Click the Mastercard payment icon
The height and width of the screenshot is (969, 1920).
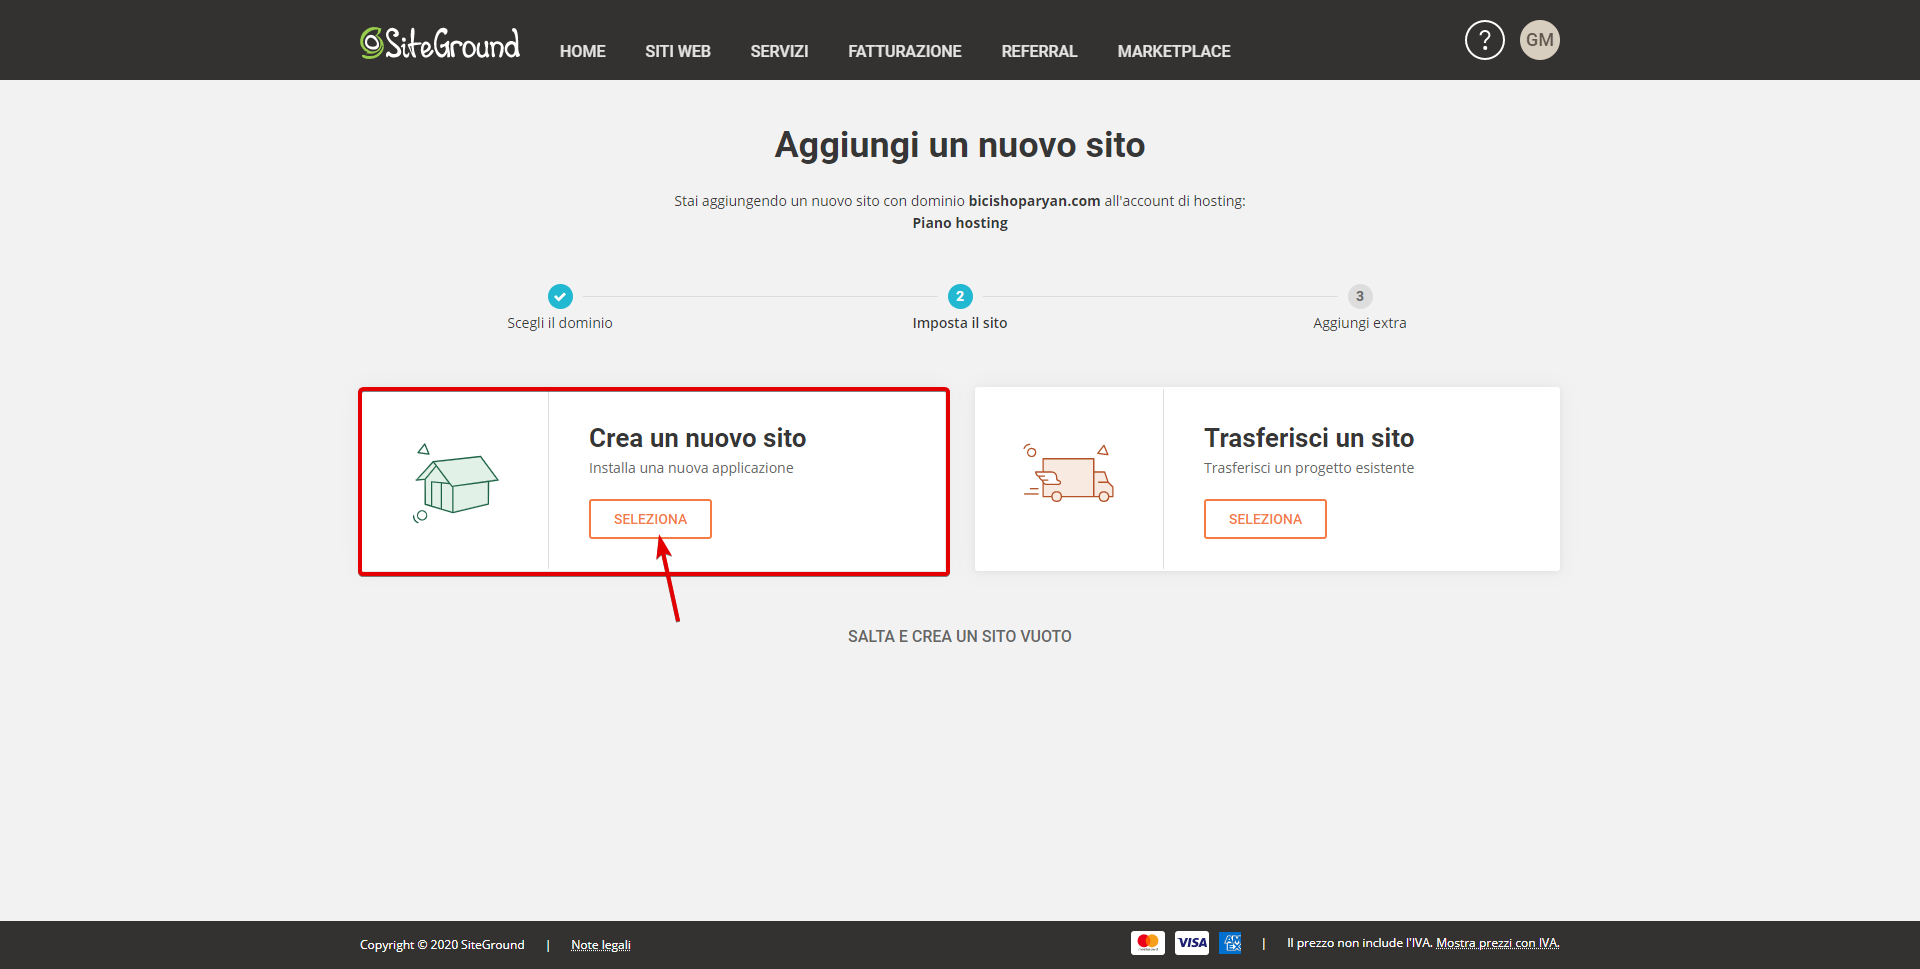point(1147,943)
